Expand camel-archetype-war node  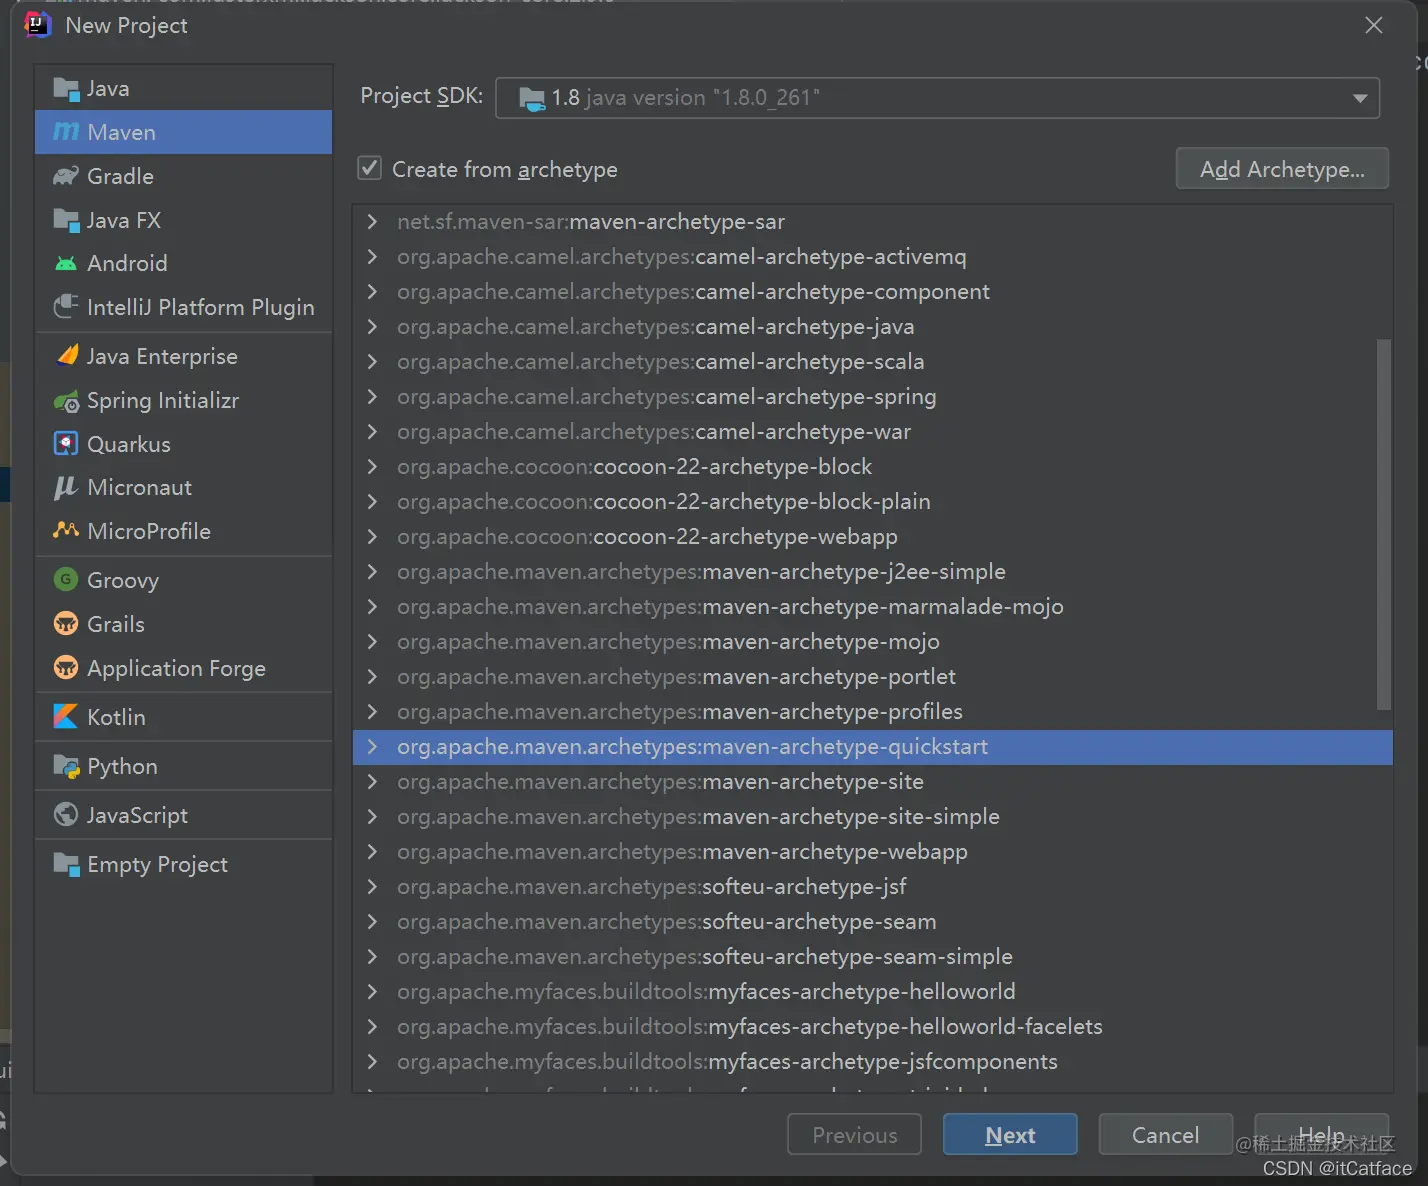pyautogui.click(x=372, y=431)
